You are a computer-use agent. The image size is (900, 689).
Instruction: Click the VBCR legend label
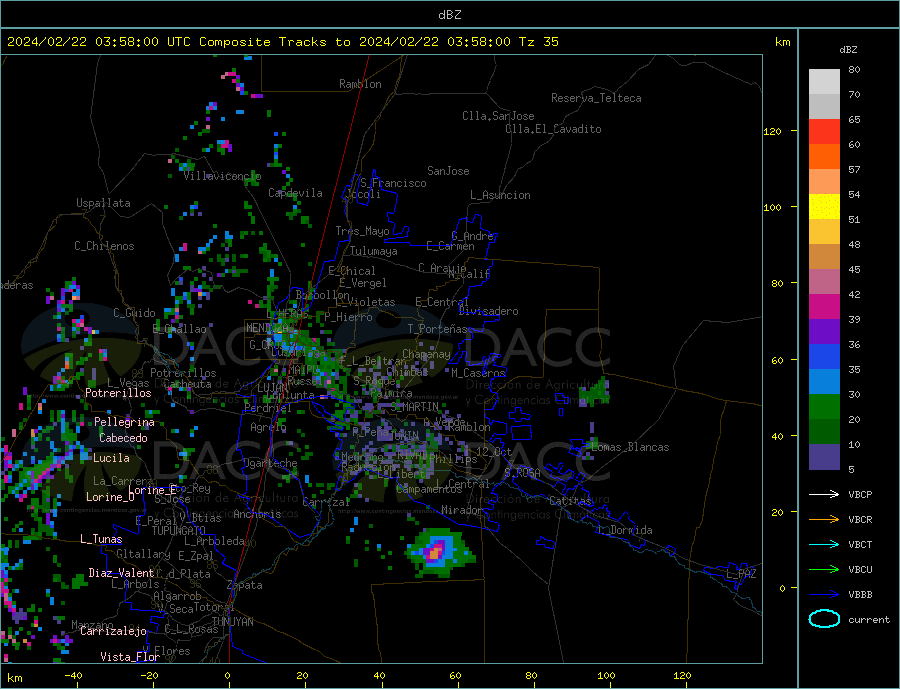pyautogui.click(x=860, y=520)
